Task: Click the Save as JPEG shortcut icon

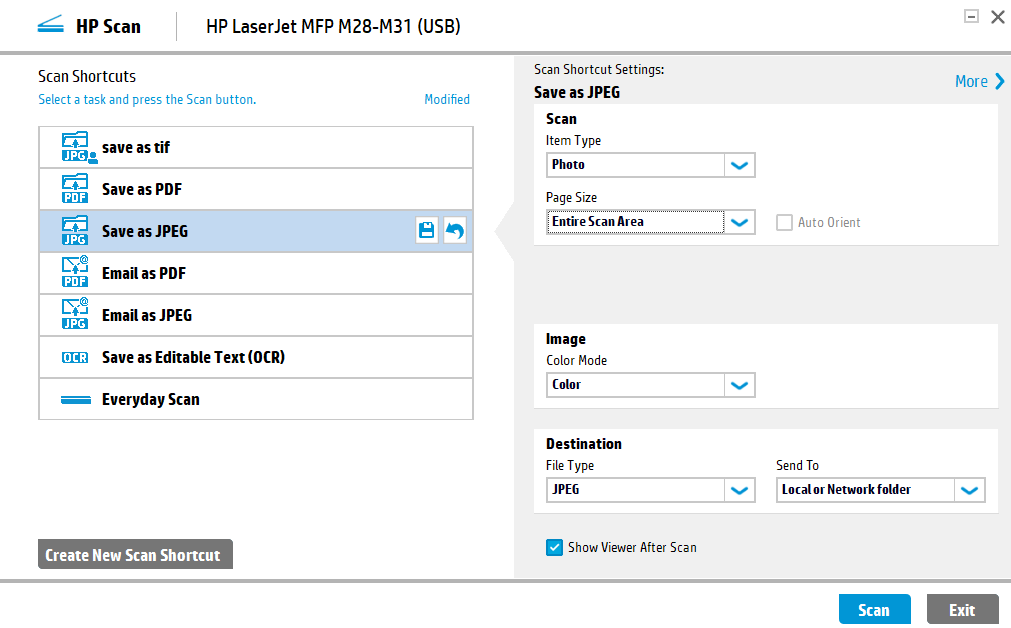Action: pos(75,231)
